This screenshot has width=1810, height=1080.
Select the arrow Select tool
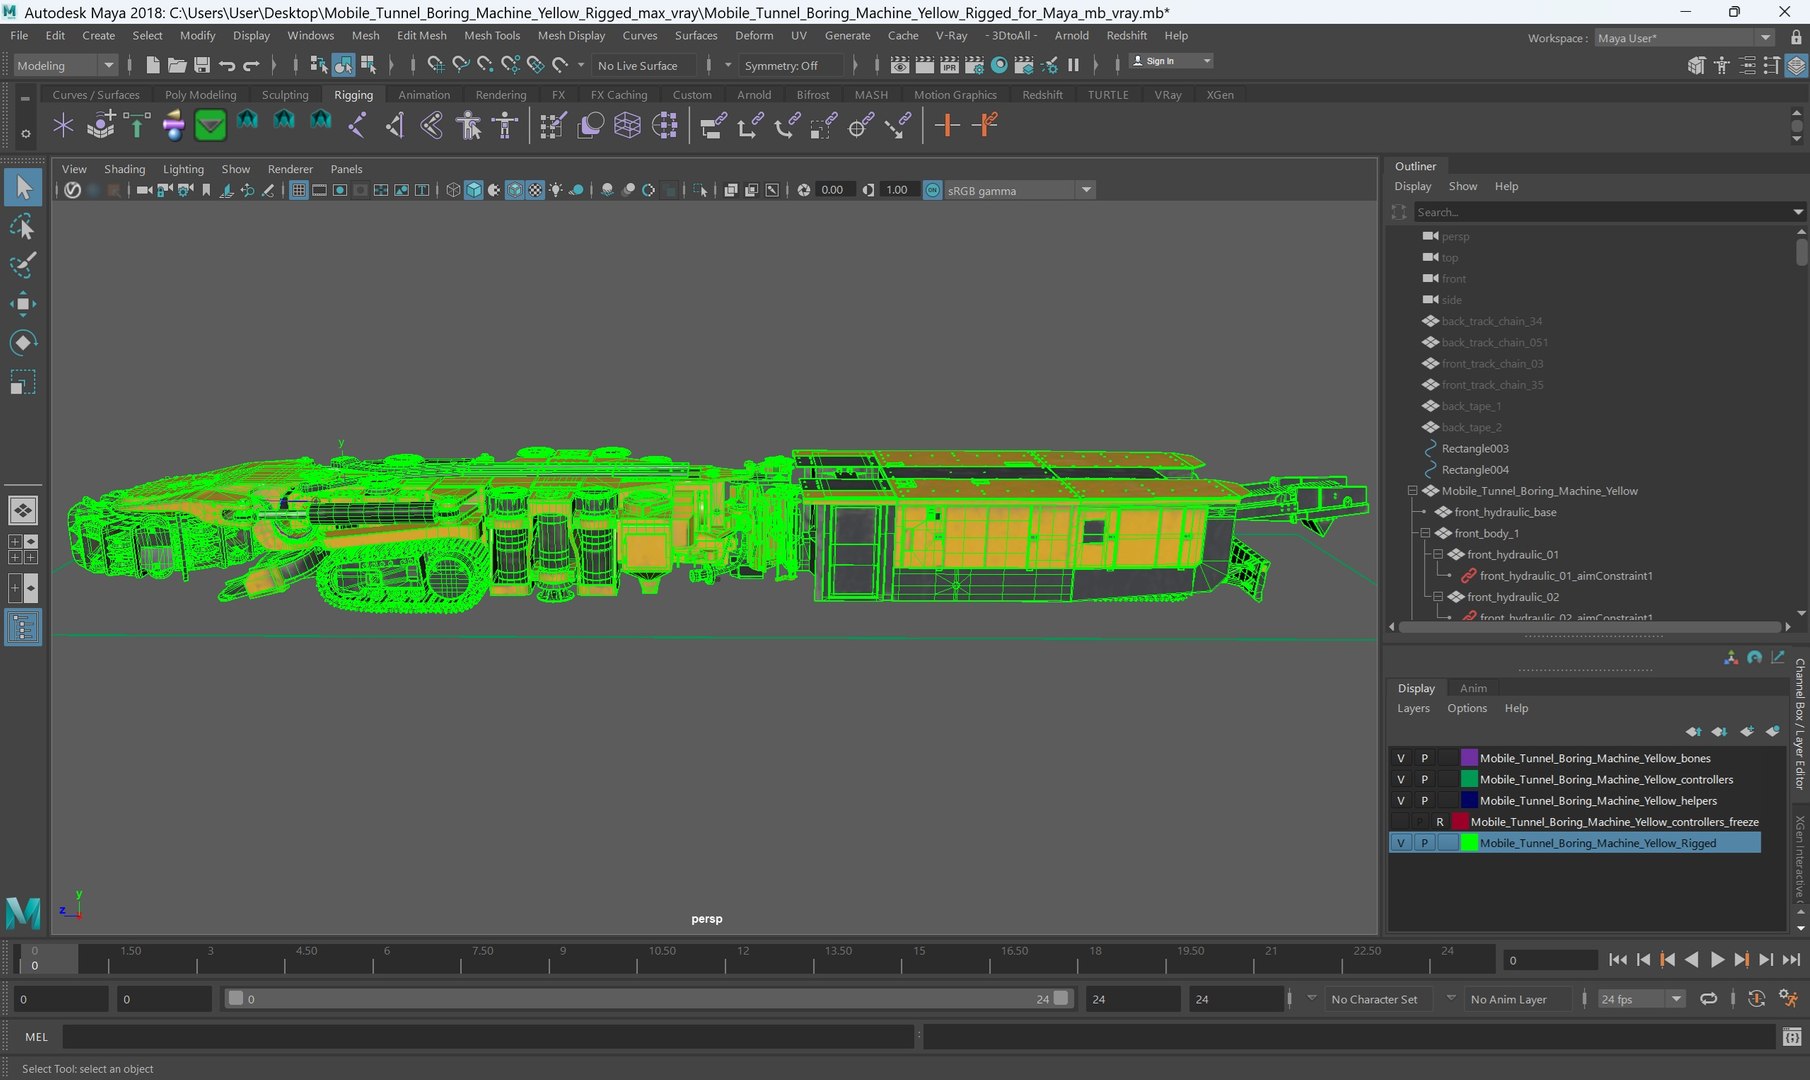click(x=23, y=187)
